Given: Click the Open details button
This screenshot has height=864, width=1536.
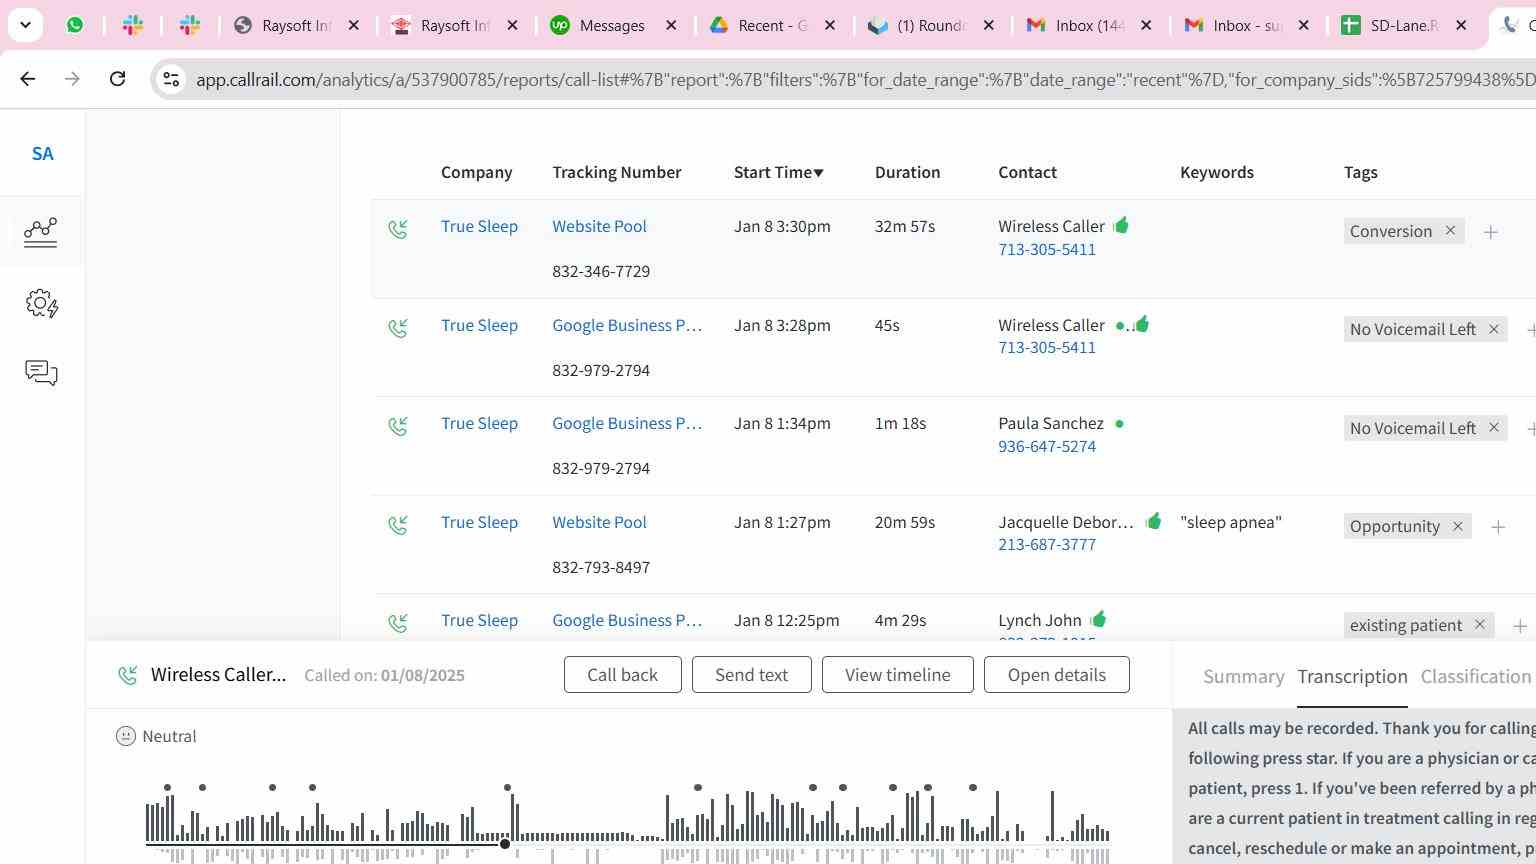Looking at the screenshot, I should 1056,675.
